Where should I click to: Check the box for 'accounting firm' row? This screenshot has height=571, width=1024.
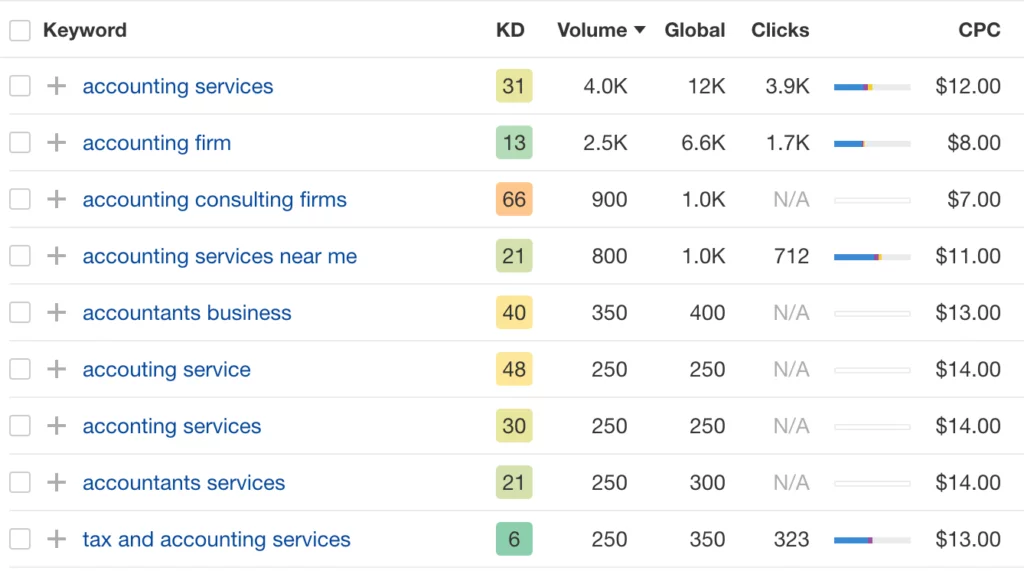(20, 143)
